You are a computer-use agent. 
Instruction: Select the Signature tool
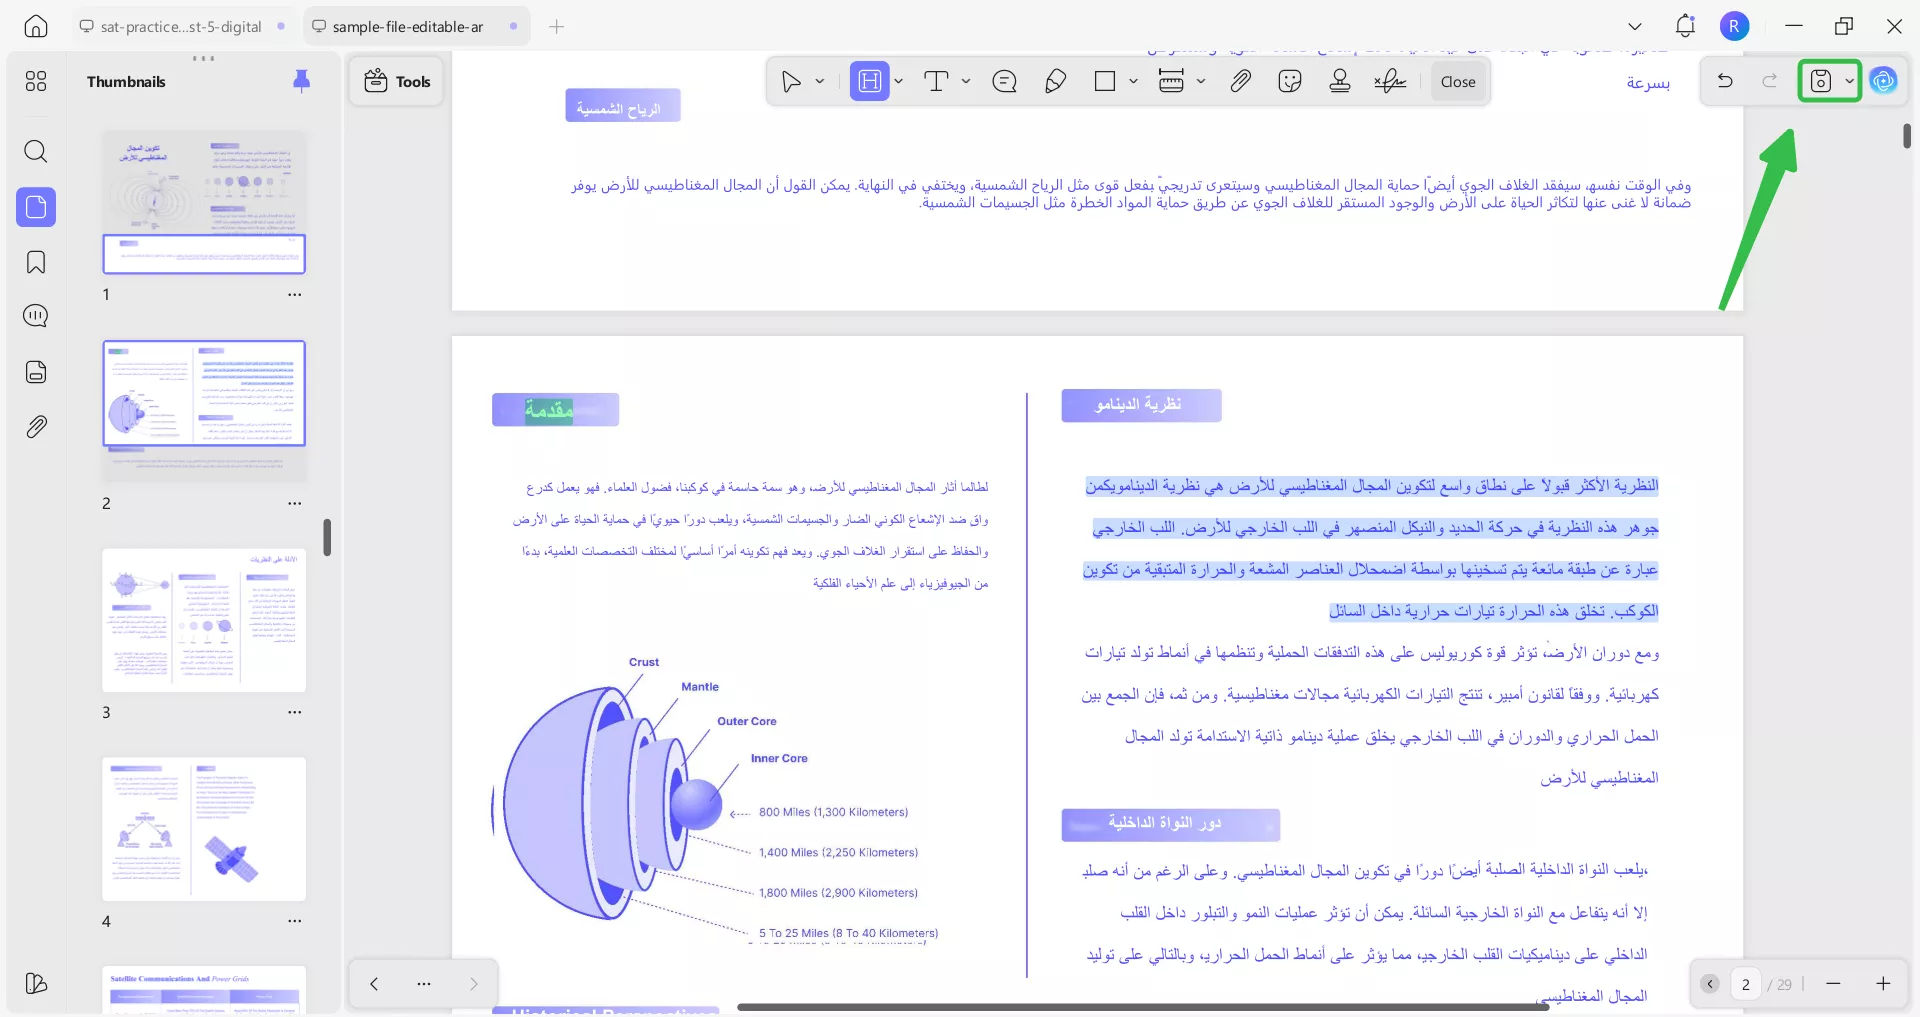click(1390, 81)
